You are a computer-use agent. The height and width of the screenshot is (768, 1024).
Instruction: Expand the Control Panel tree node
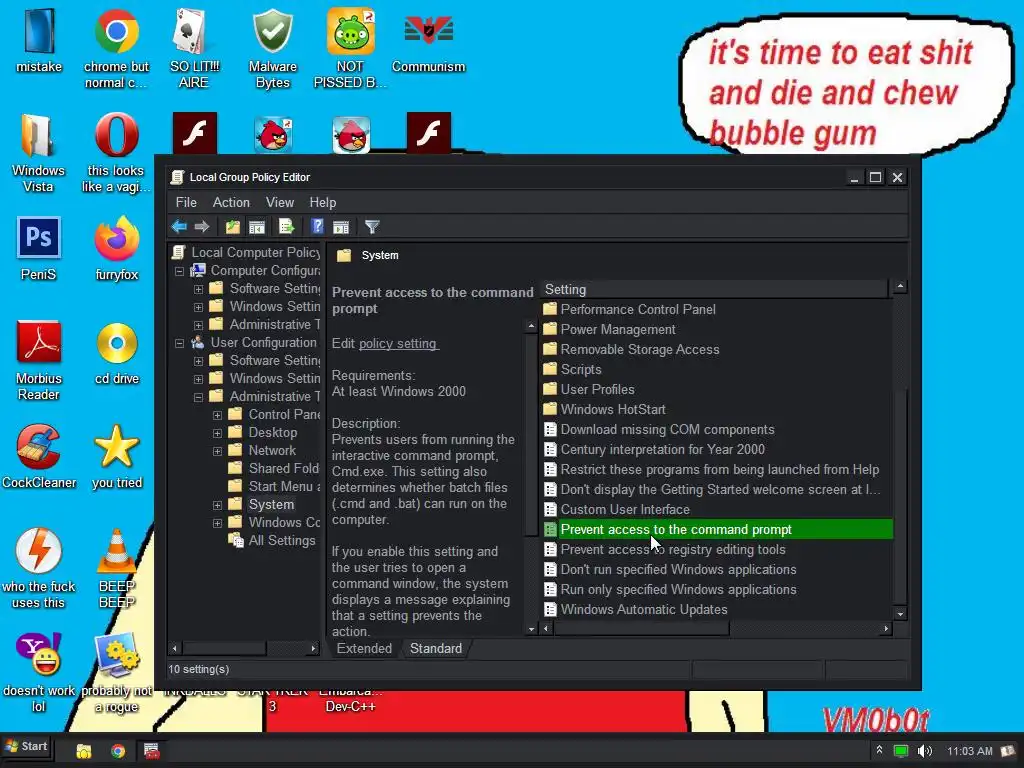point(217,415)
